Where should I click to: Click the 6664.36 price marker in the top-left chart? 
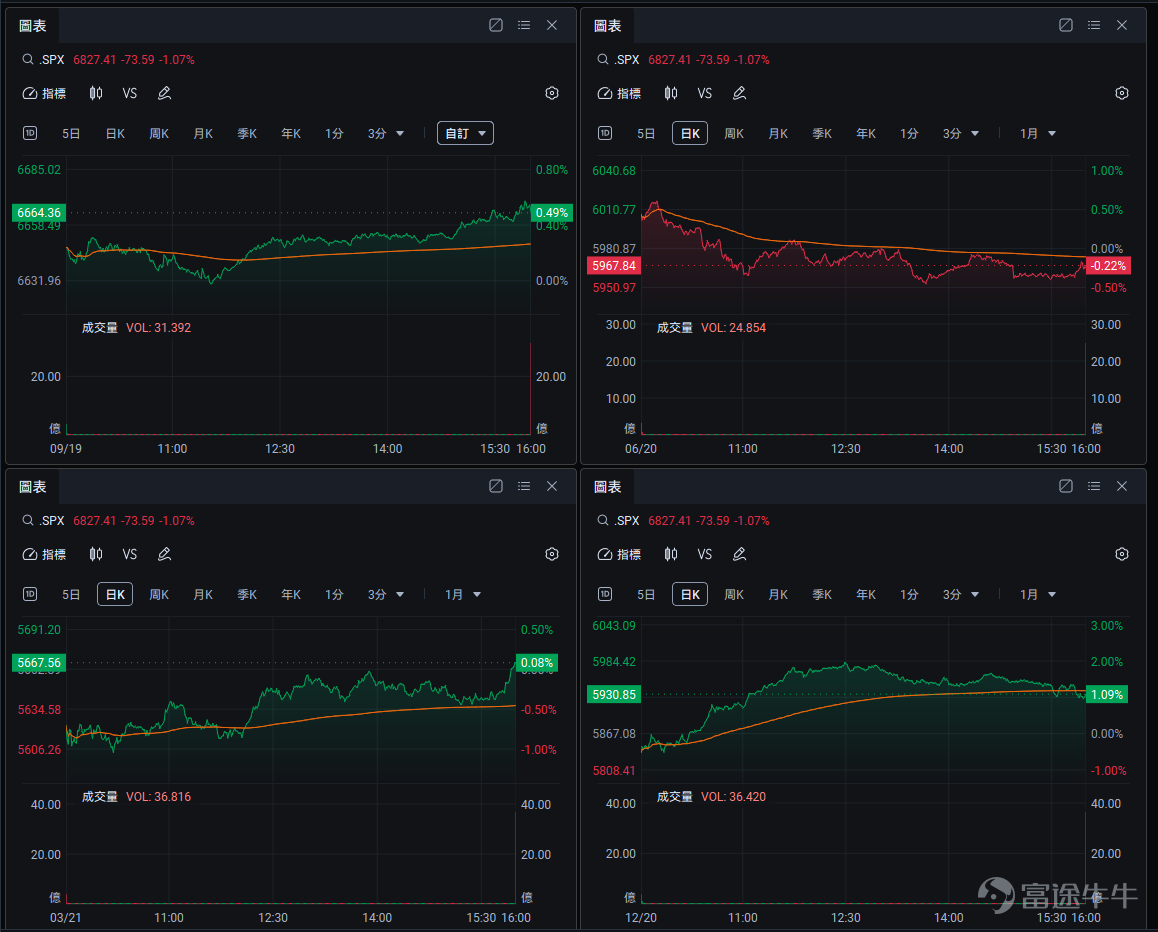(x=39, y=213)
